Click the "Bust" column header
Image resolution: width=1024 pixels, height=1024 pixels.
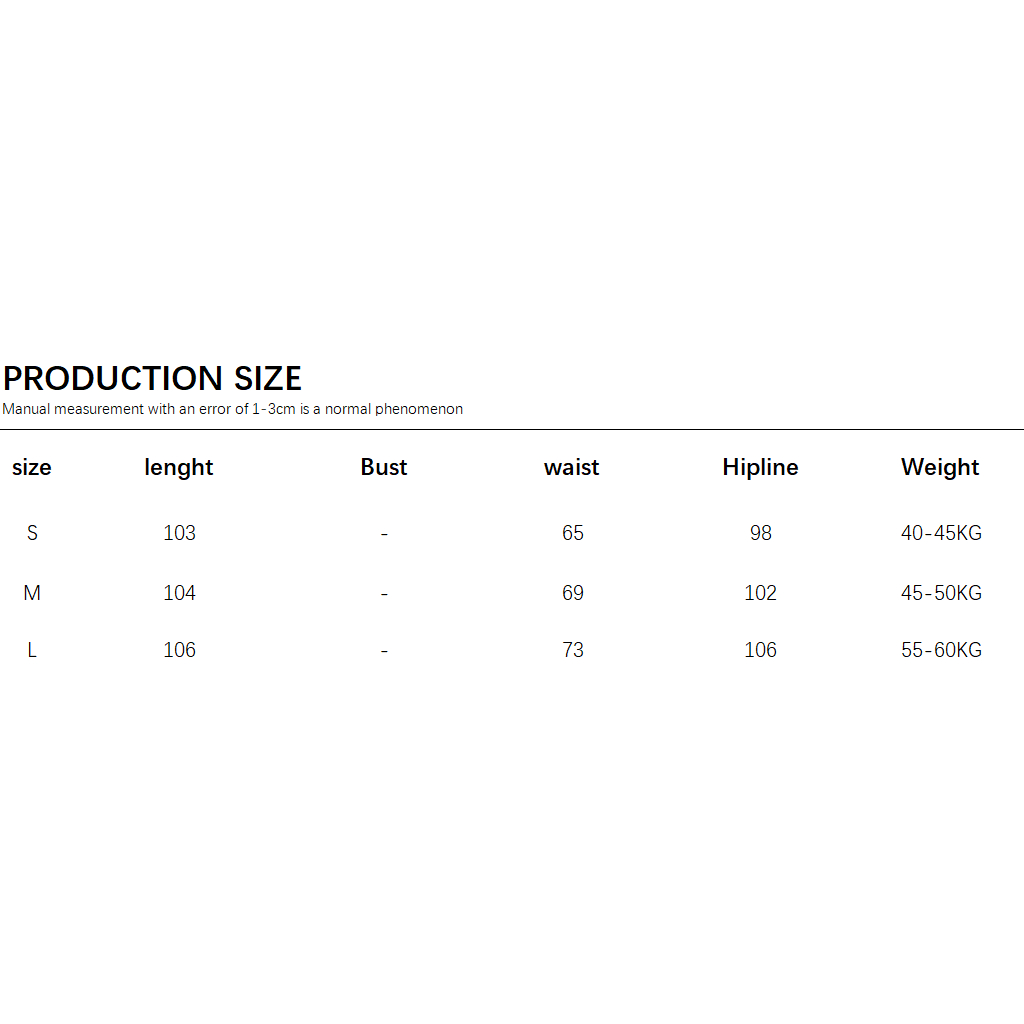[x=384, y=467]
